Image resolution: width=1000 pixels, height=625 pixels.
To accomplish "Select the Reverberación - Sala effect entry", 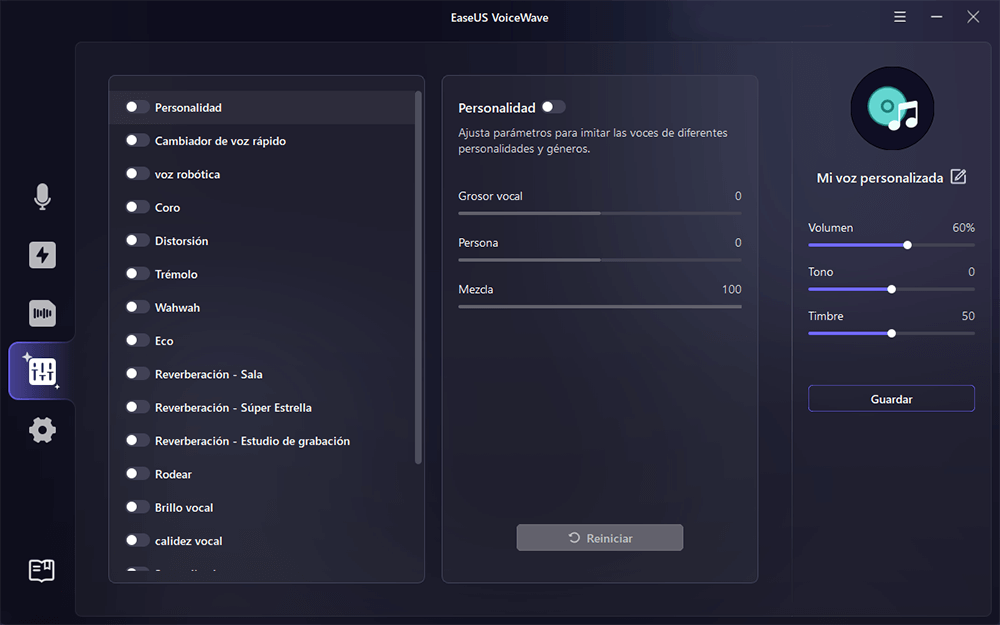I will pos(209,374).
